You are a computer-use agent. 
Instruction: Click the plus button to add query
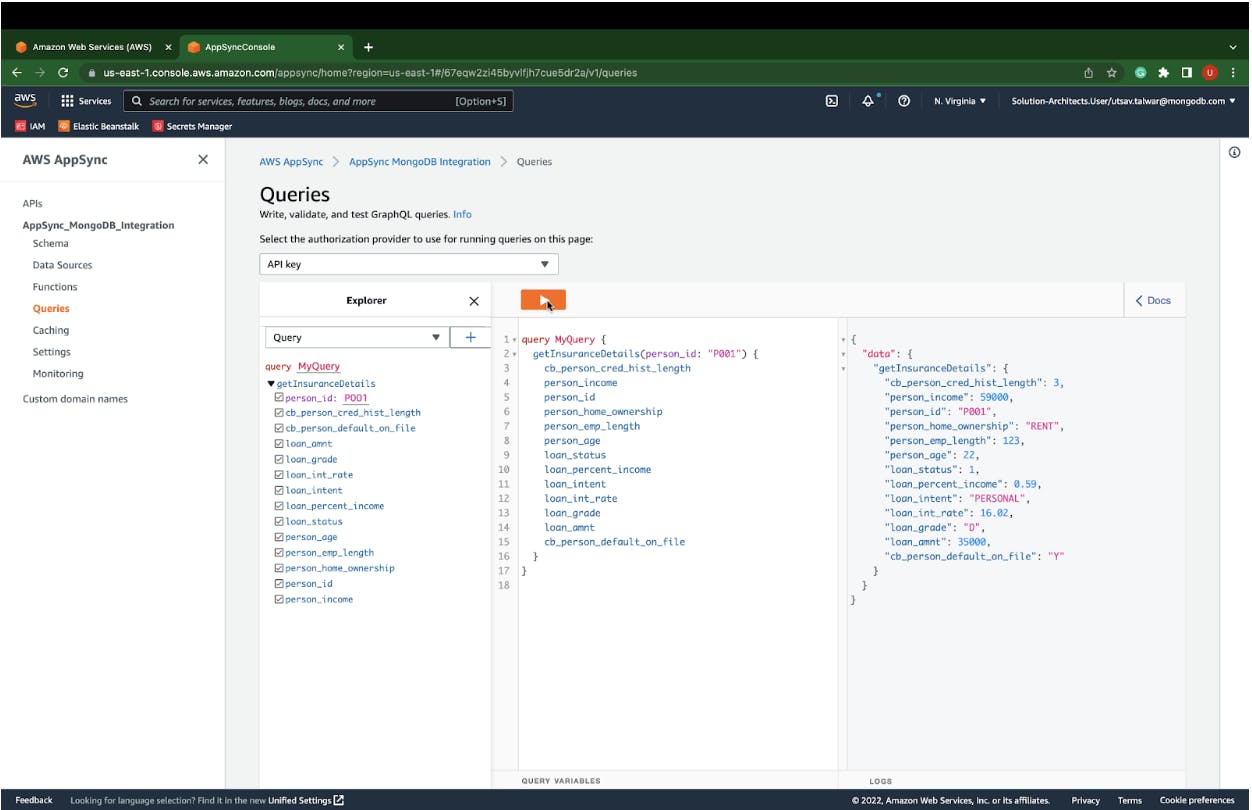[x=470, y=337]
